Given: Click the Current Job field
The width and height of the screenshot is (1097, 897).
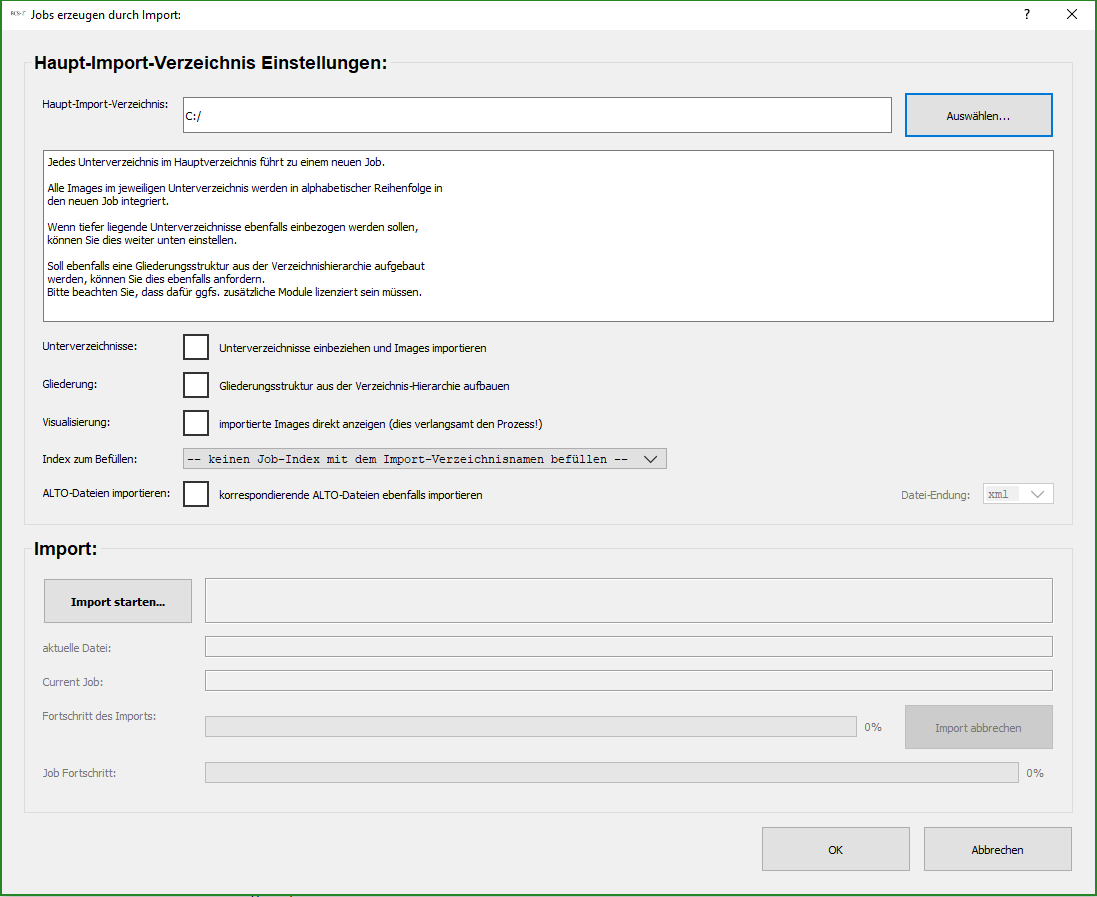Looking at the screenshot, I should (628, 680).
